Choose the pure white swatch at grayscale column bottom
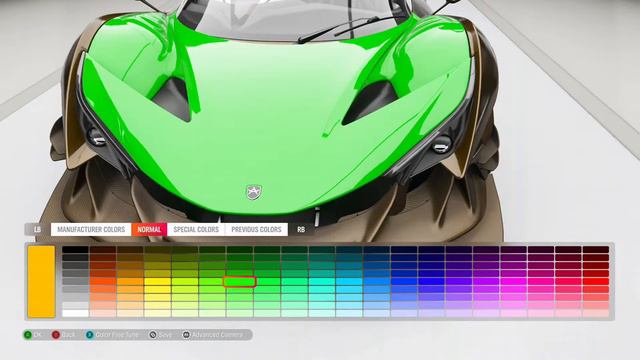 [x=76, y=313]
